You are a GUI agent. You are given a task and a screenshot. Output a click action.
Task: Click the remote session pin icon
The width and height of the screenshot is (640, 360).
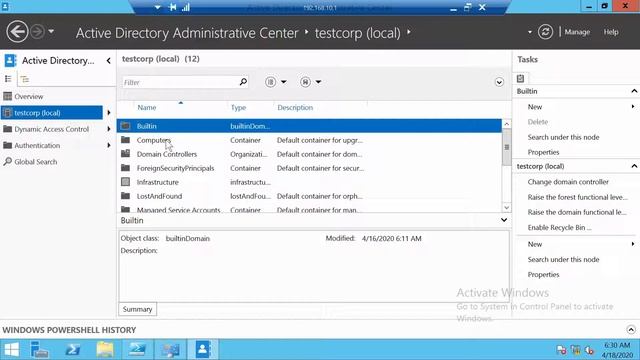click(173, 7)
